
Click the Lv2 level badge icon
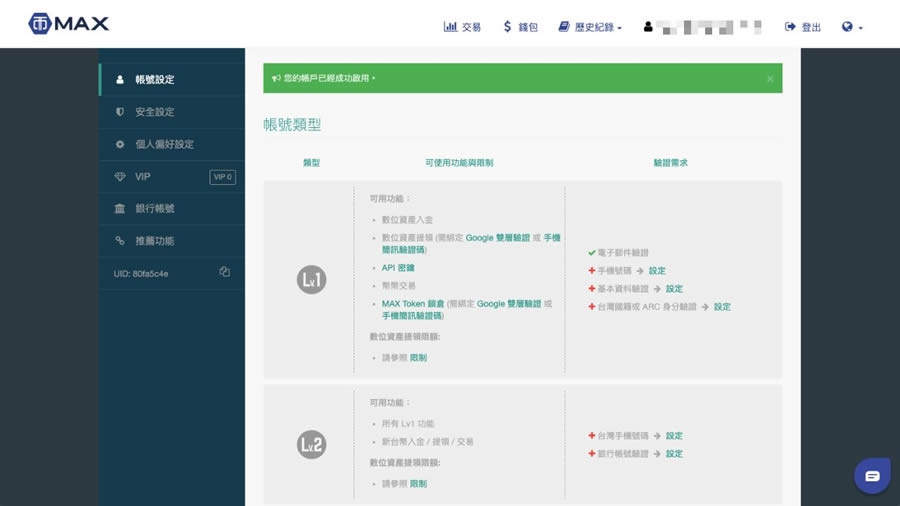tap(311, 444)
